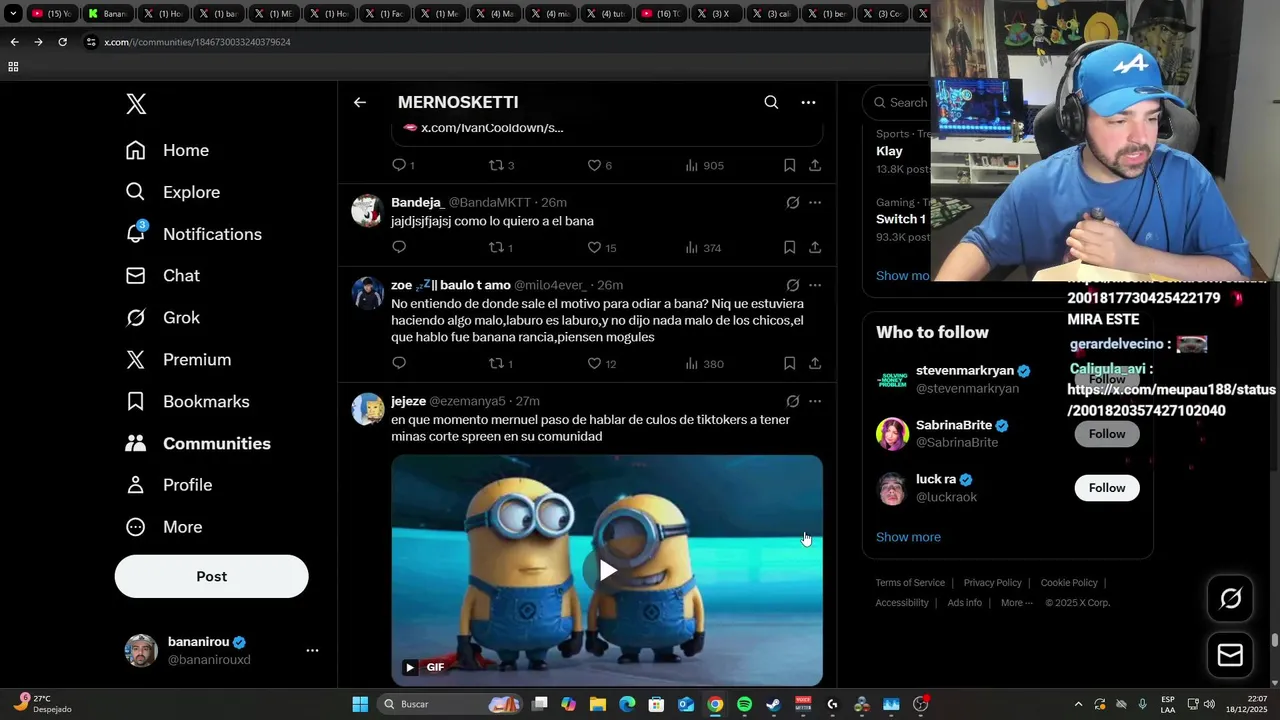Open Explore from the sidebar
This screenshot has height=720, width=1280.
click(x=172, y=192)
